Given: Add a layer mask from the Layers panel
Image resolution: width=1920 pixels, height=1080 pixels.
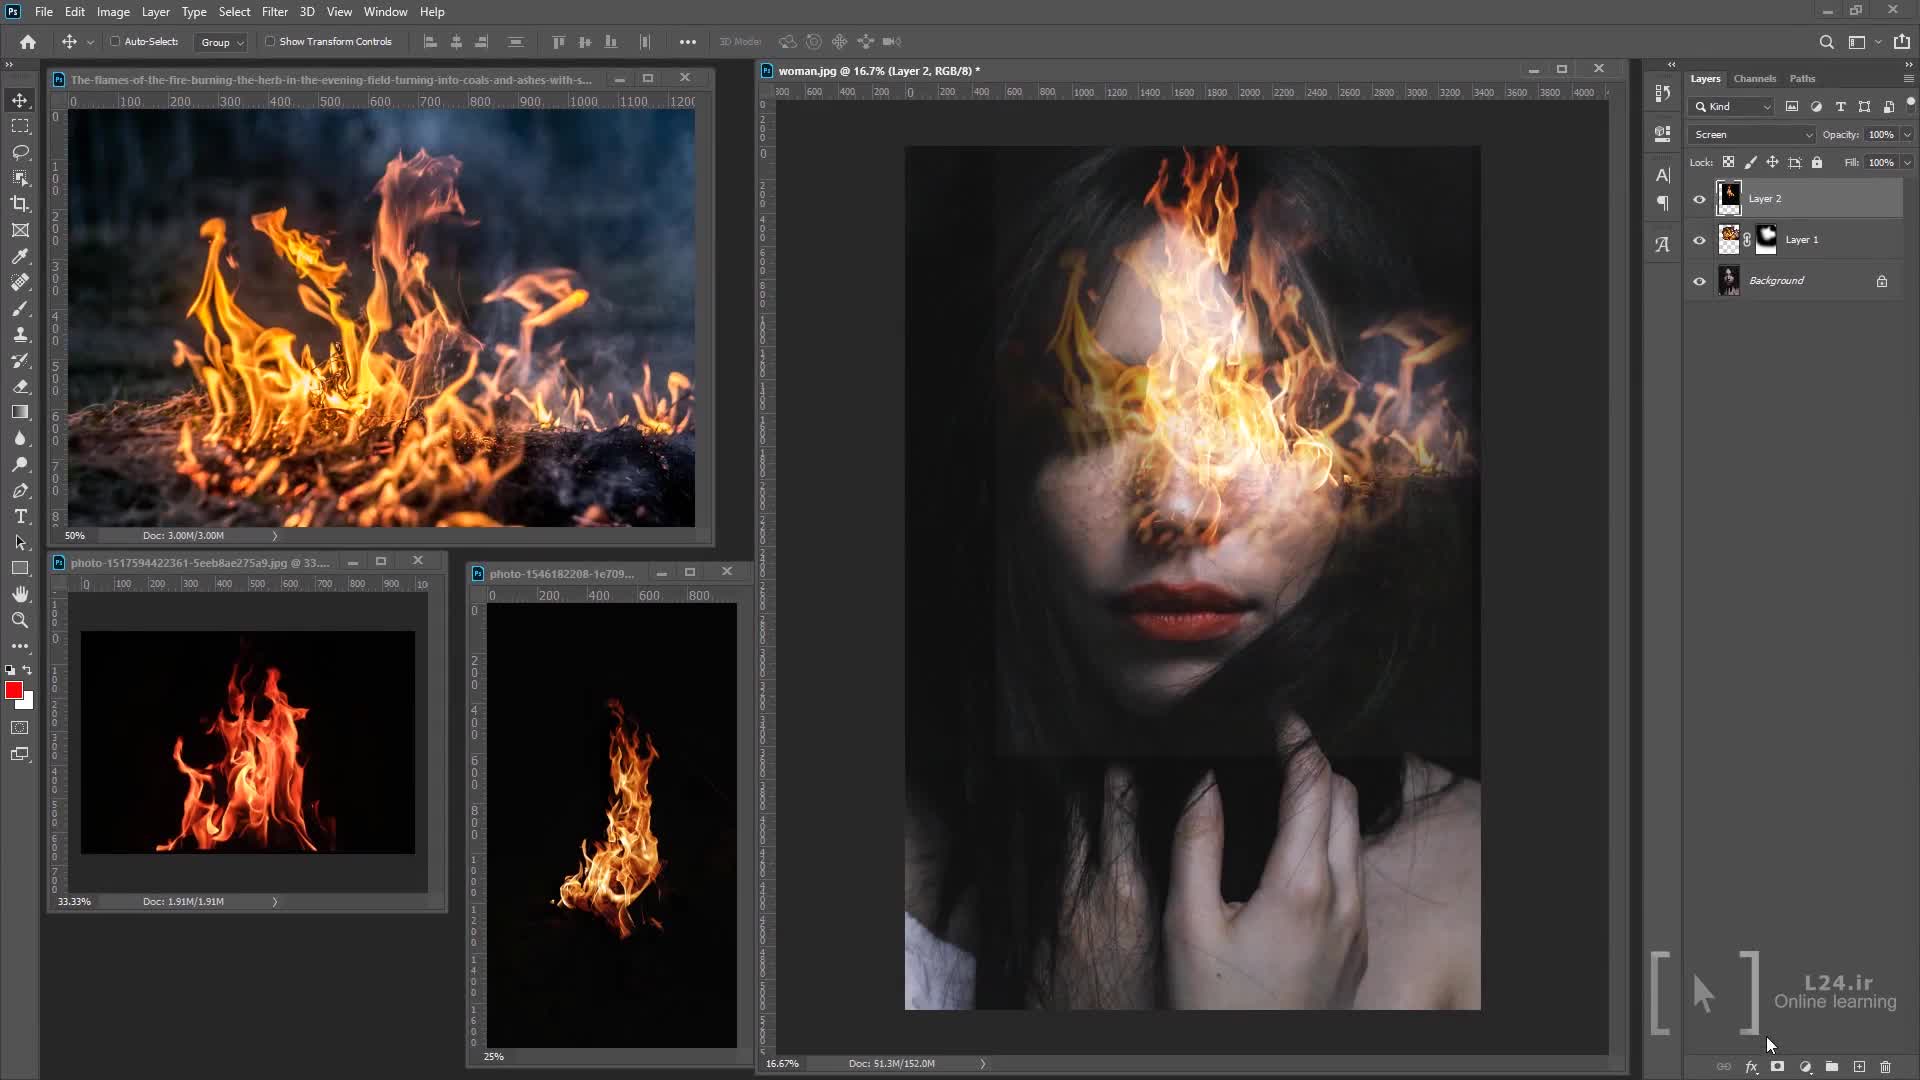Looking at the screenshot, I should click(1777, 1067).
